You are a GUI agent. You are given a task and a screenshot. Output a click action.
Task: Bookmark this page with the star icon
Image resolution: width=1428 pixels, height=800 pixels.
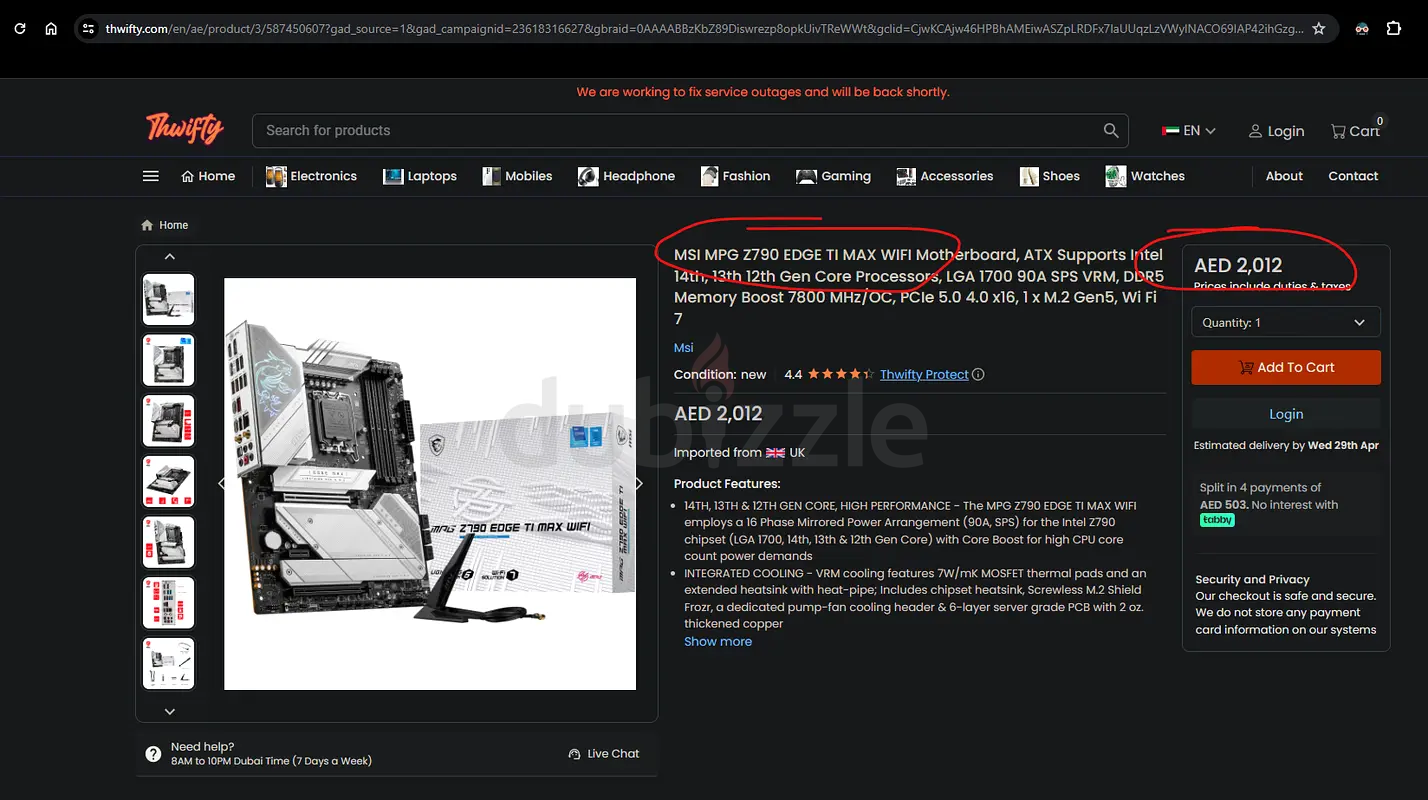click(1319, 29)
